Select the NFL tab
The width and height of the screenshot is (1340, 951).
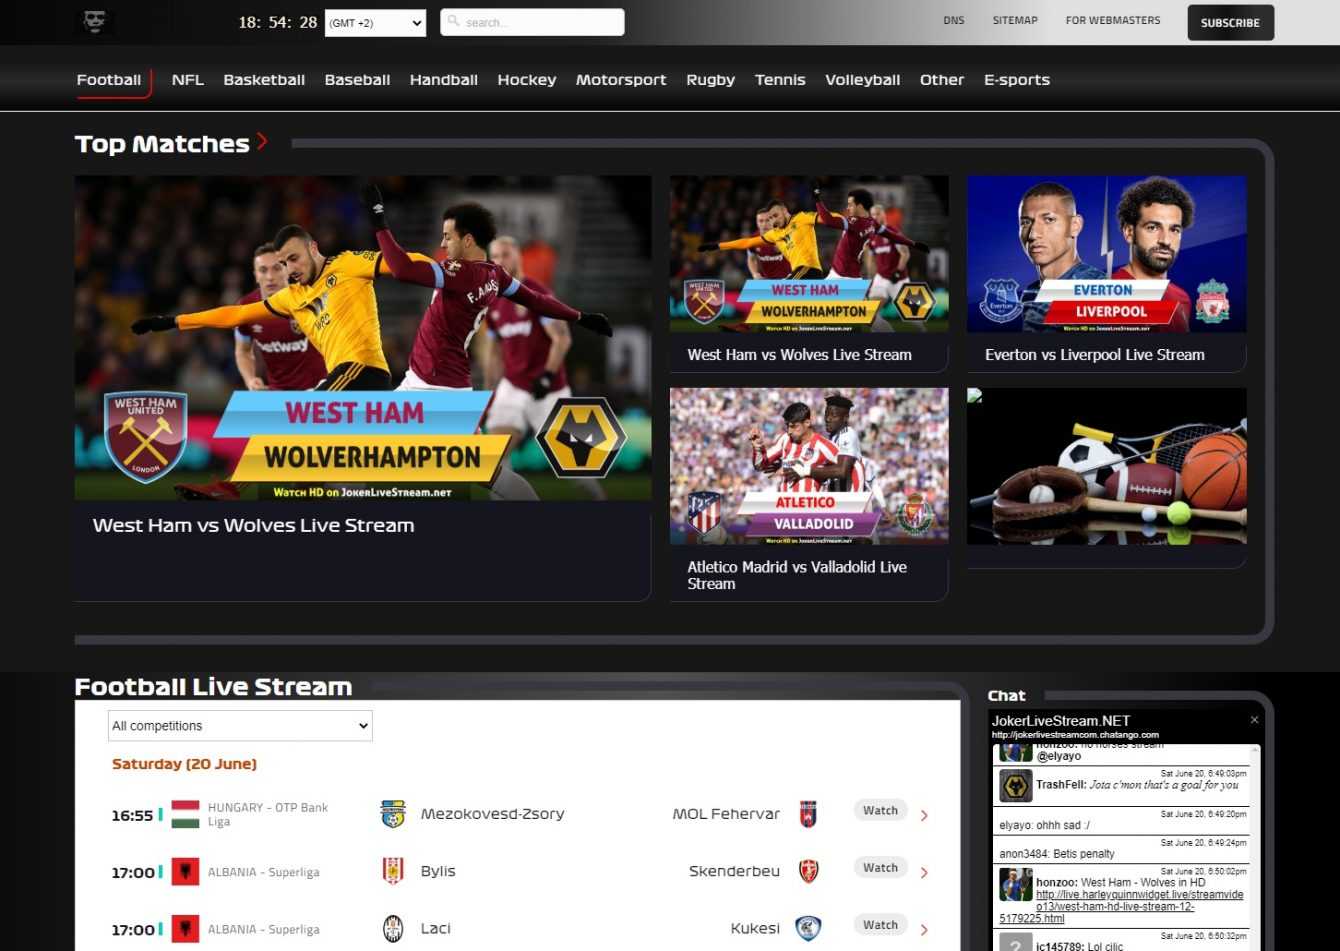pyautogui.click(x=187, y=80)
